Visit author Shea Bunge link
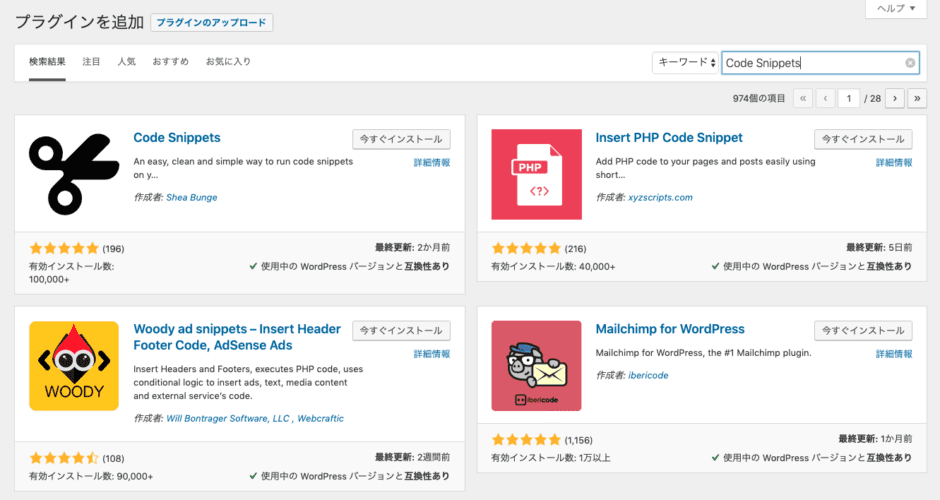The image size is (940, 500). tap(192, 197)
